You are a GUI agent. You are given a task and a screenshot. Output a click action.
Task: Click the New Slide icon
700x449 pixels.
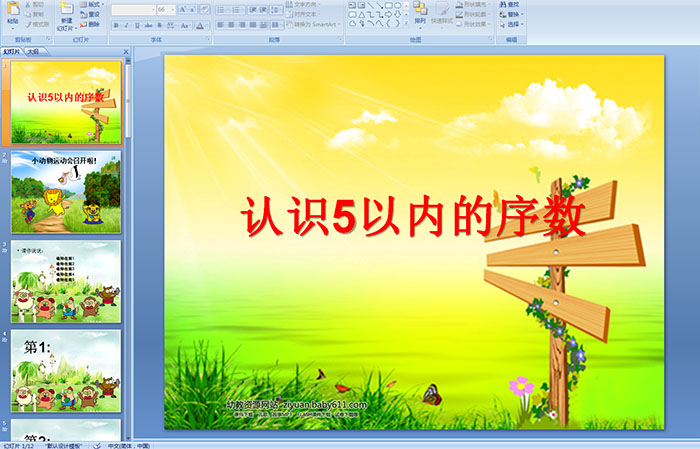67,9
